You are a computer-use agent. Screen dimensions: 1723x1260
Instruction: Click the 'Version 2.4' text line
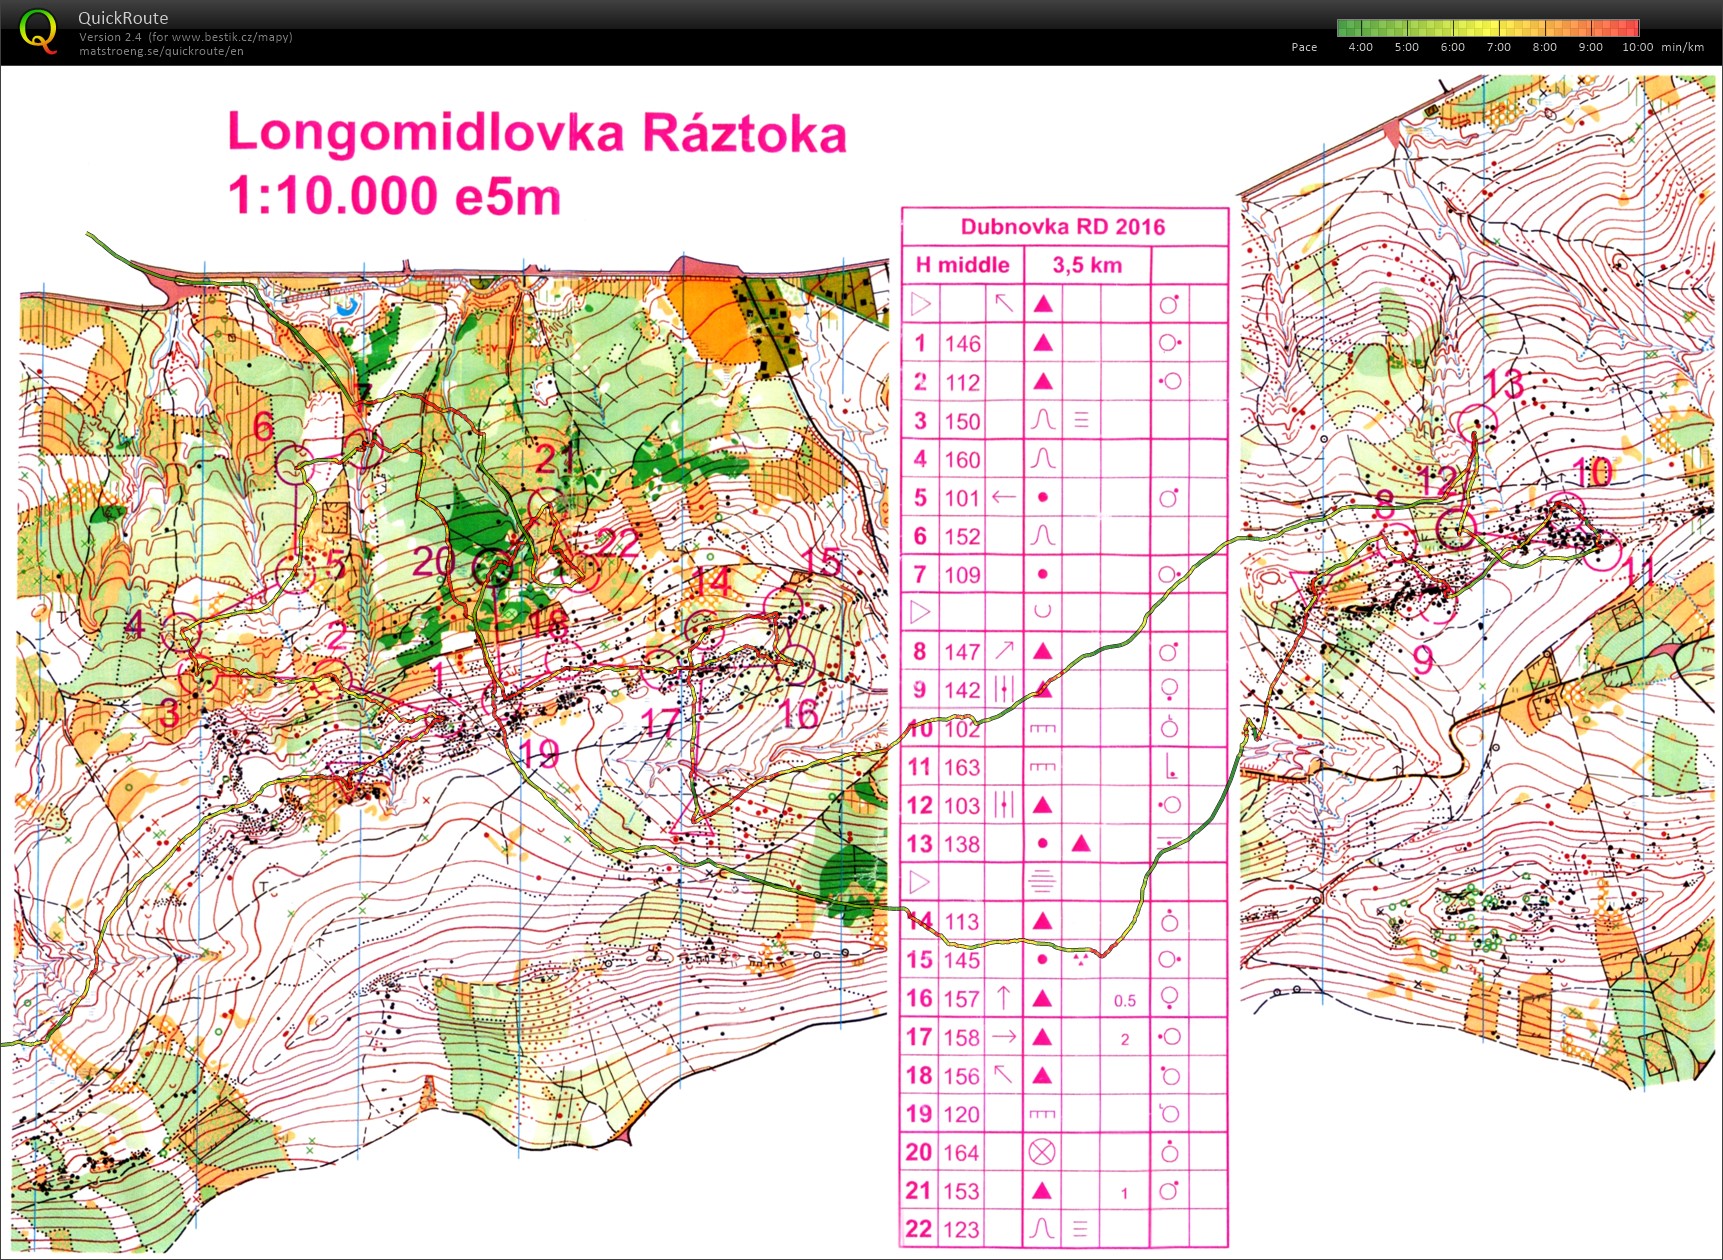click(x=186, y=37)
